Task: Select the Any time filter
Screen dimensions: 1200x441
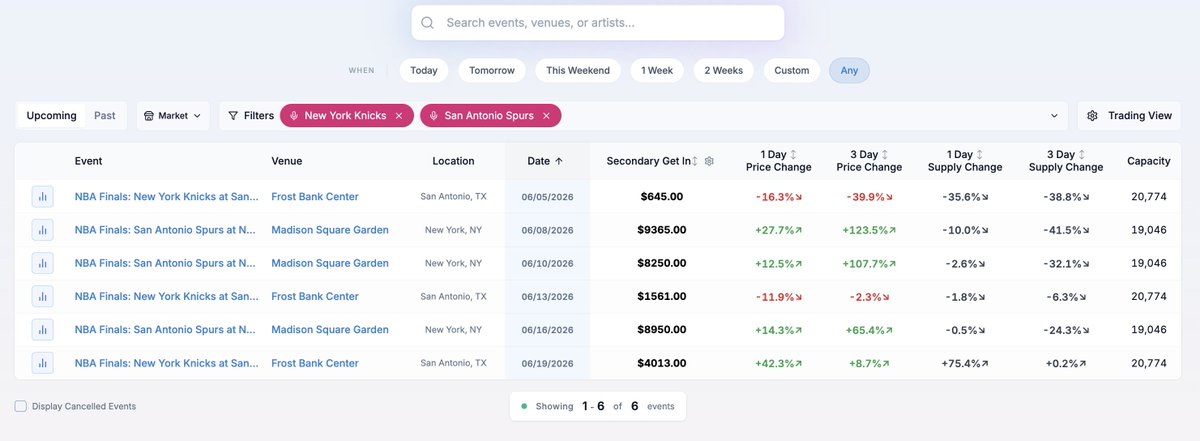Action: 849,70
